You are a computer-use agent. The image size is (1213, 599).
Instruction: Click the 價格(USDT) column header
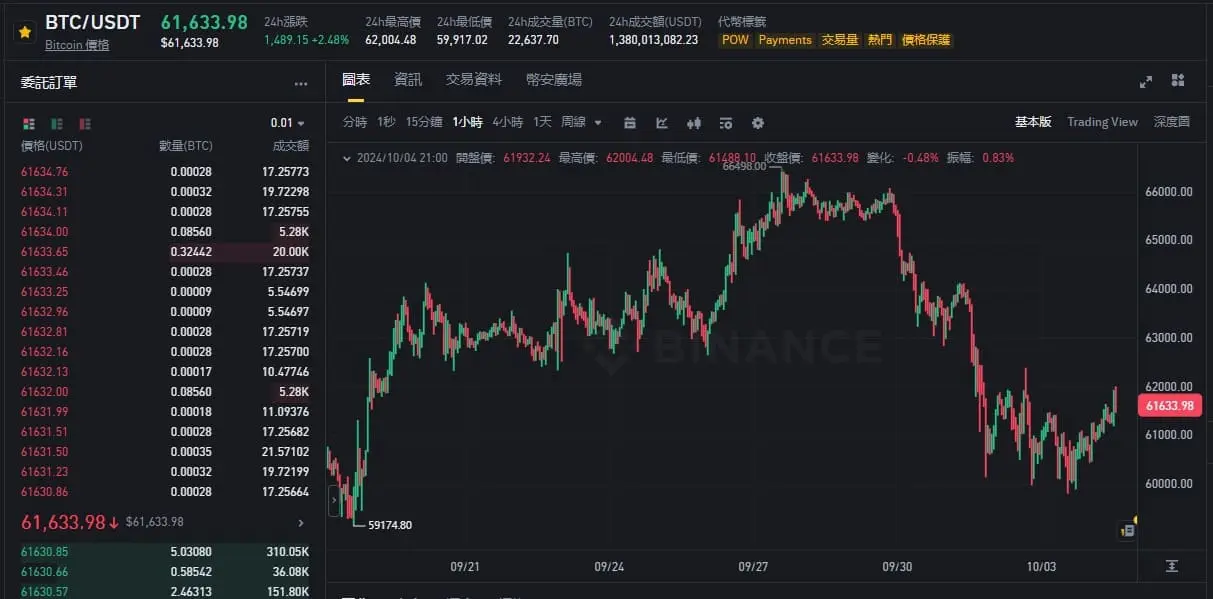52,146
